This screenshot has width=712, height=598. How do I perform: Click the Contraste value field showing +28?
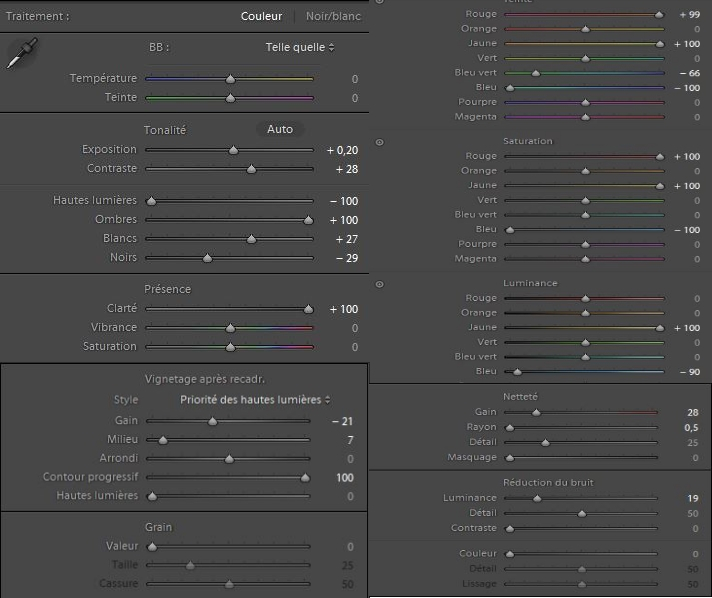point(342,169)
